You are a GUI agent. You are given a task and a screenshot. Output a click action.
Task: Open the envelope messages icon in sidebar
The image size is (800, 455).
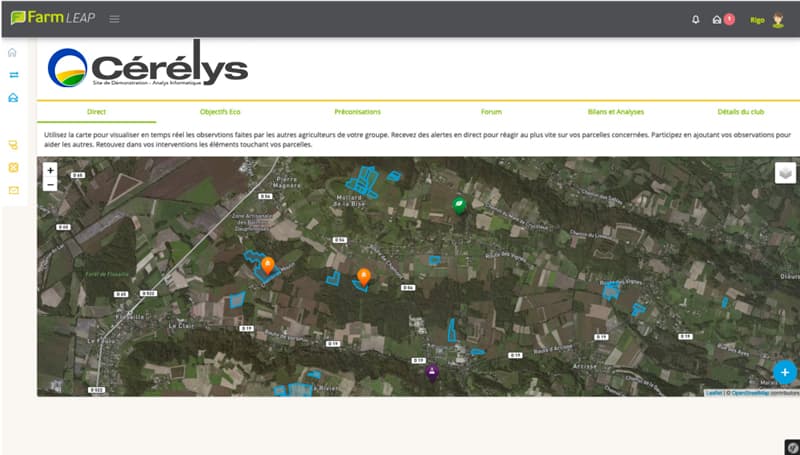coord(13,190)
